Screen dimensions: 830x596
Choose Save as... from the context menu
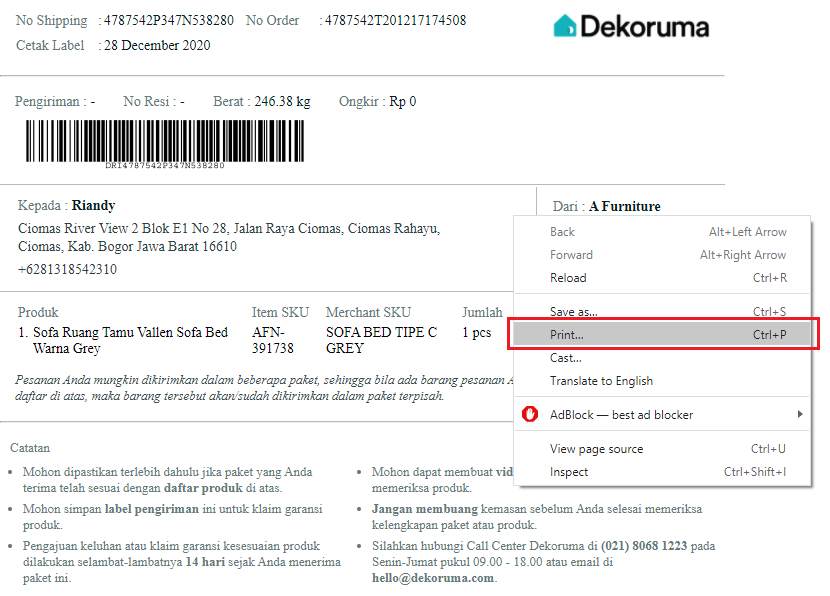coord(662,311)
